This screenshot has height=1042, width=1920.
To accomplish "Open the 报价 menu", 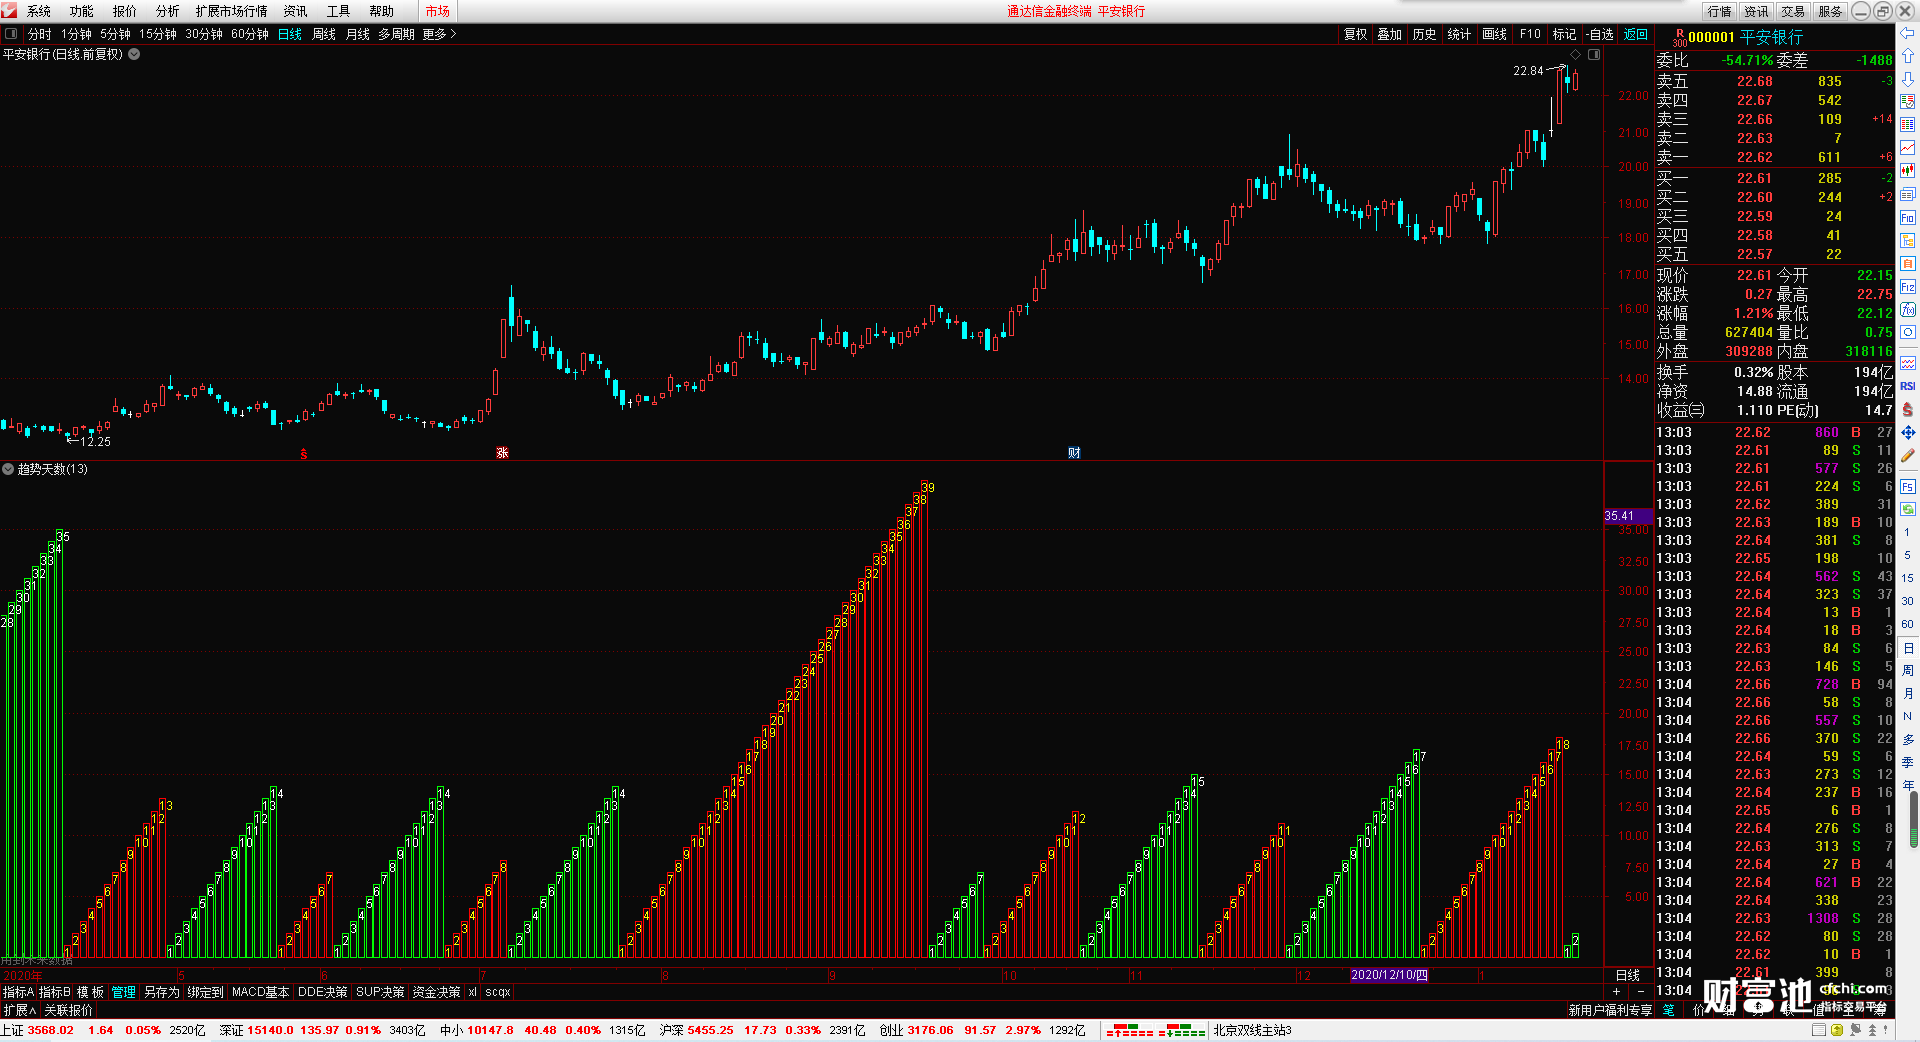I will [x=125, y=11].
